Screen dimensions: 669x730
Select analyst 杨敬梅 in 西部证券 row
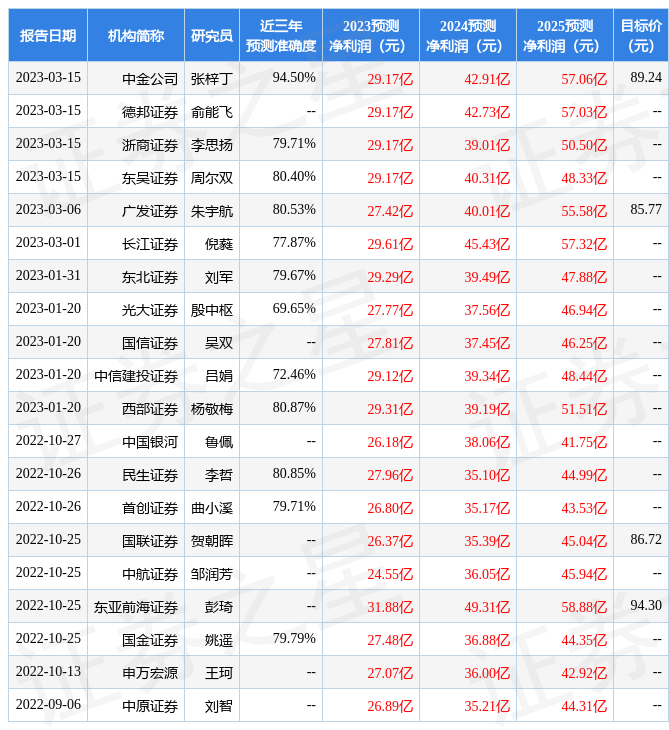(212, 408)
